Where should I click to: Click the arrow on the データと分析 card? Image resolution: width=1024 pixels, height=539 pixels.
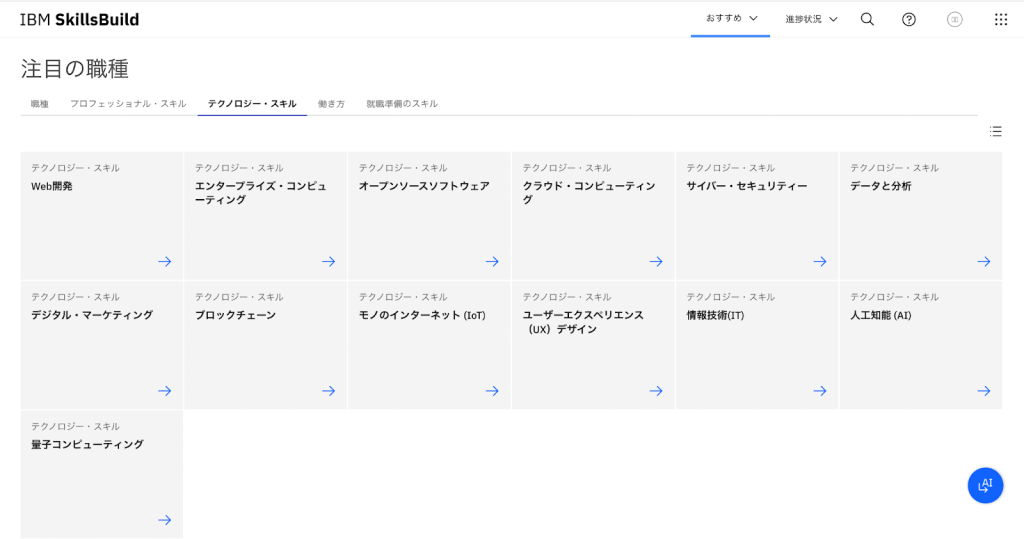[983, 261]
